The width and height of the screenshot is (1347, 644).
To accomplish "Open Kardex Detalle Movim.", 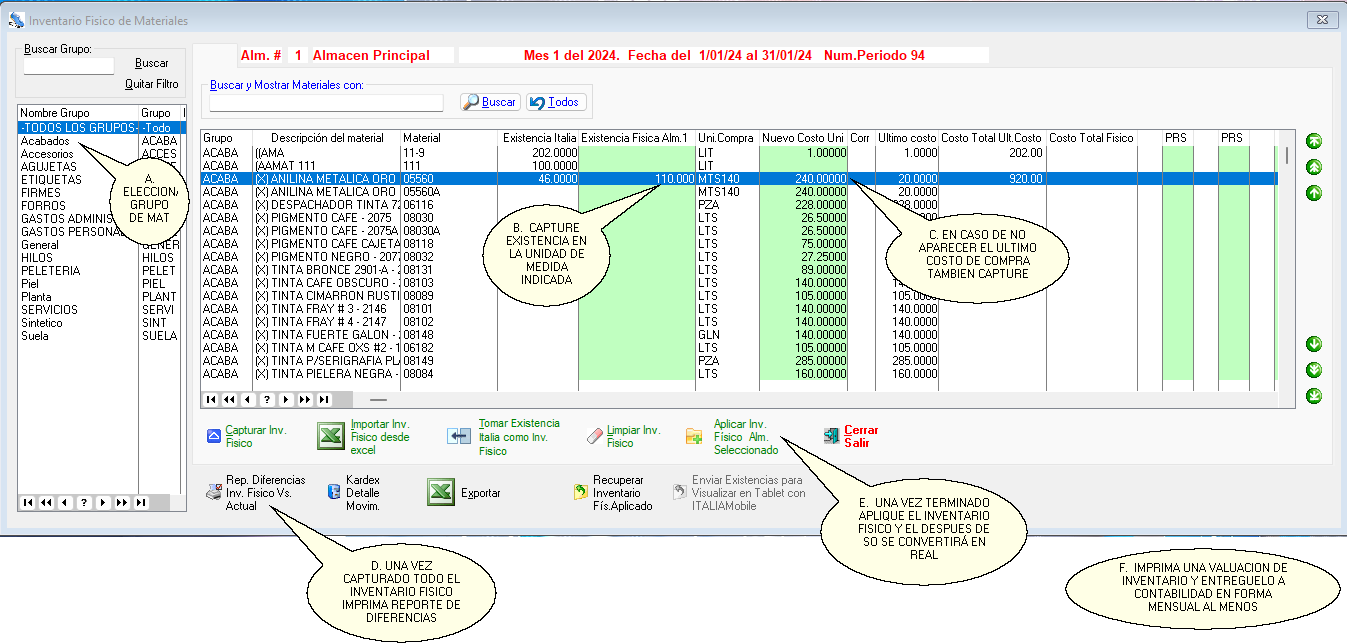I will 334,492.
